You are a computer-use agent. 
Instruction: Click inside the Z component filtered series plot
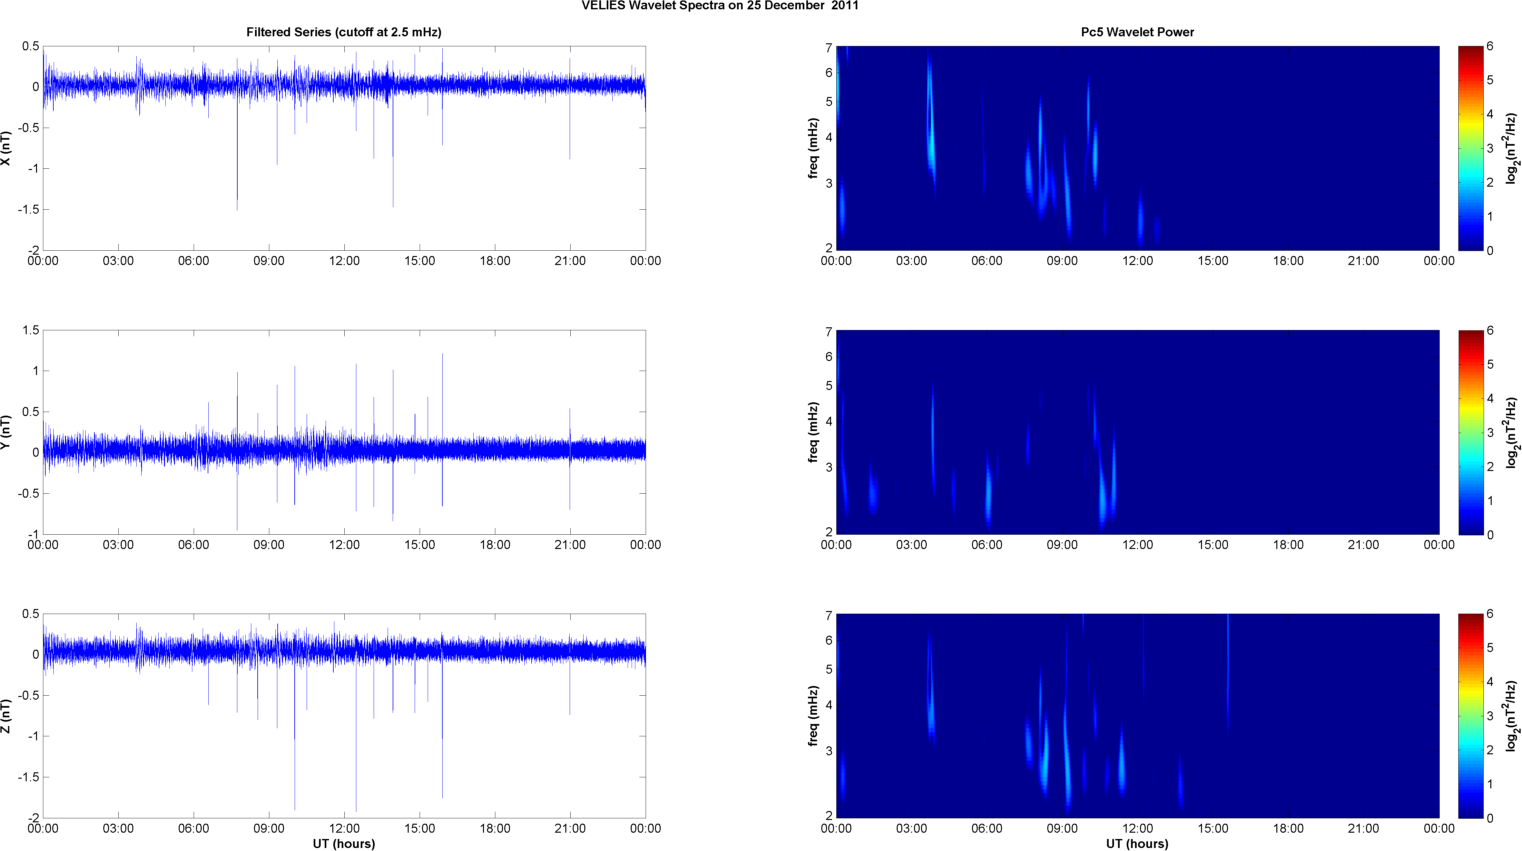point(344,716)
